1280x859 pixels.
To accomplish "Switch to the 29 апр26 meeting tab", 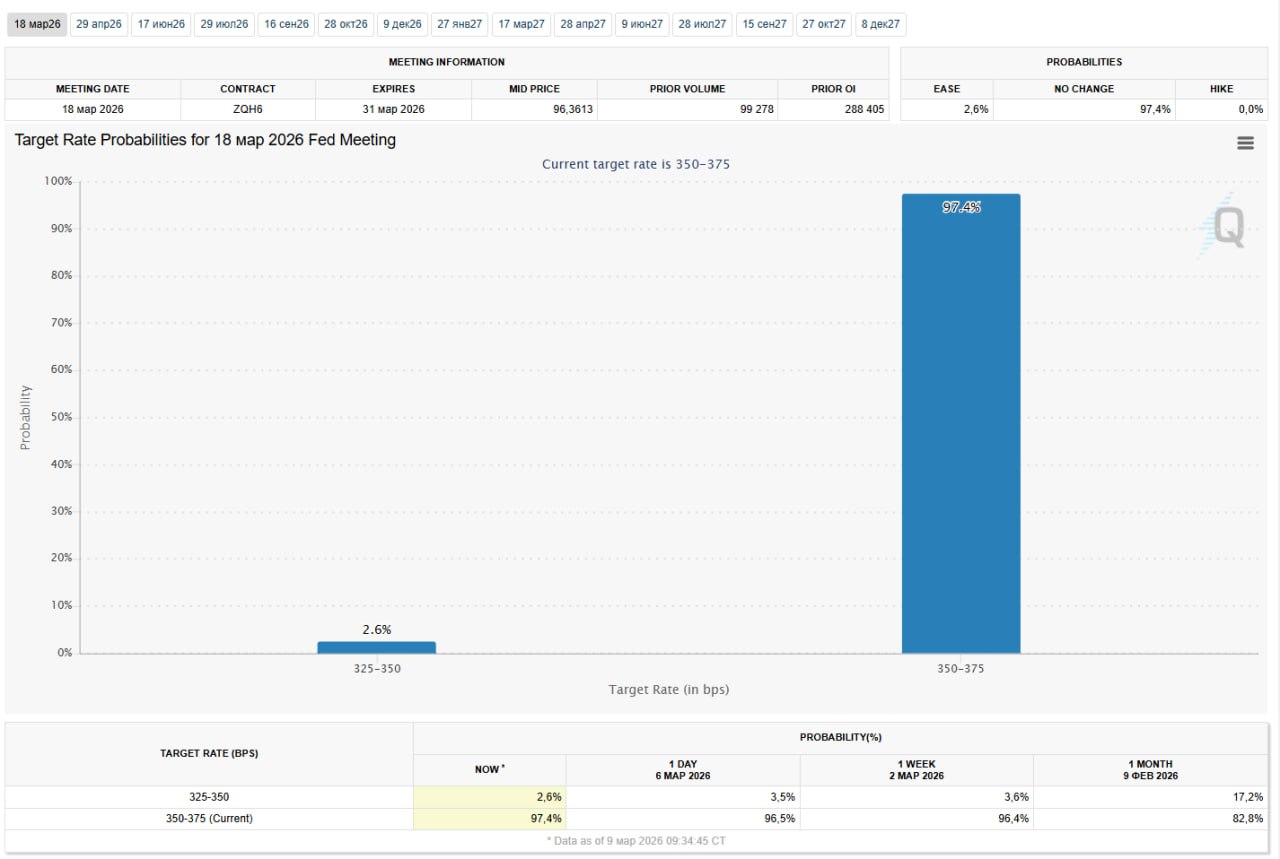I will [100, 24].
